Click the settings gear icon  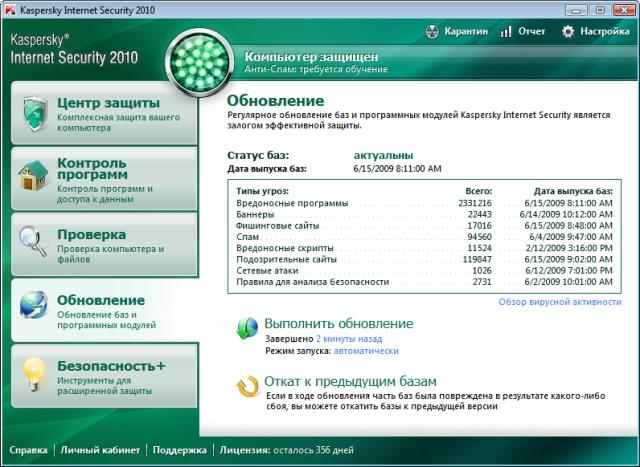coord(568,31)
